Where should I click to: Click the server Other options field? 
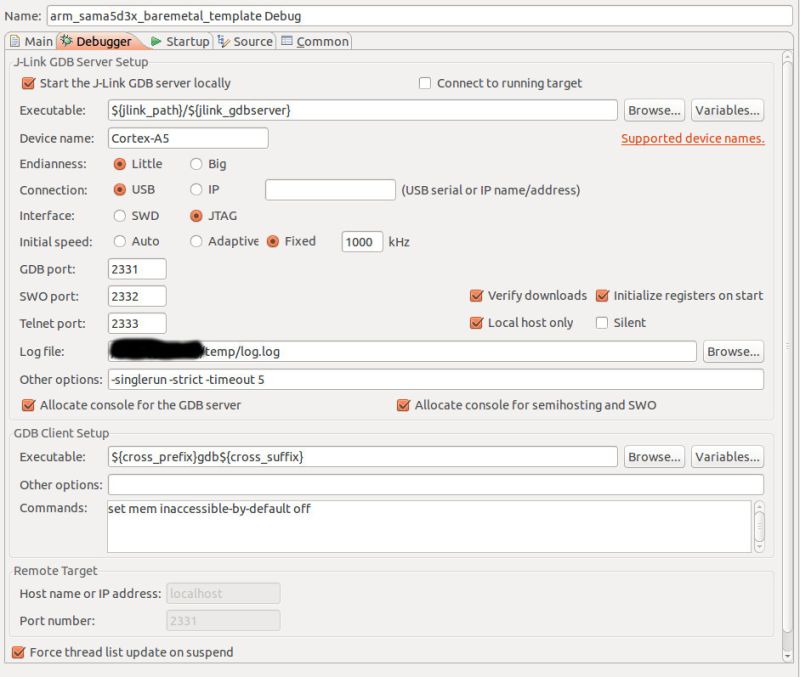click(436, 380)
